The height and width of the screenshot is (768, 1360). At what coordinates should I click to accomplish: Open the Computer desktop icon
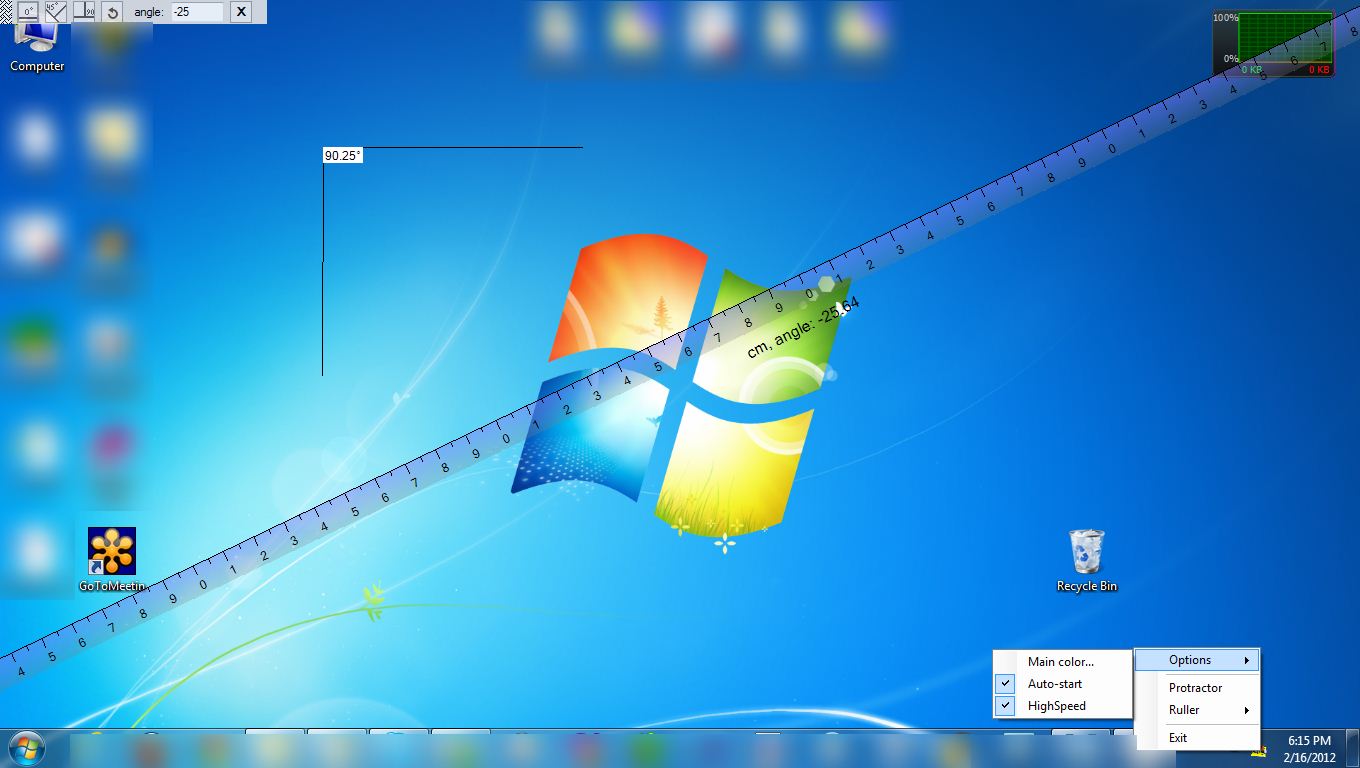(x=37, y=47)
